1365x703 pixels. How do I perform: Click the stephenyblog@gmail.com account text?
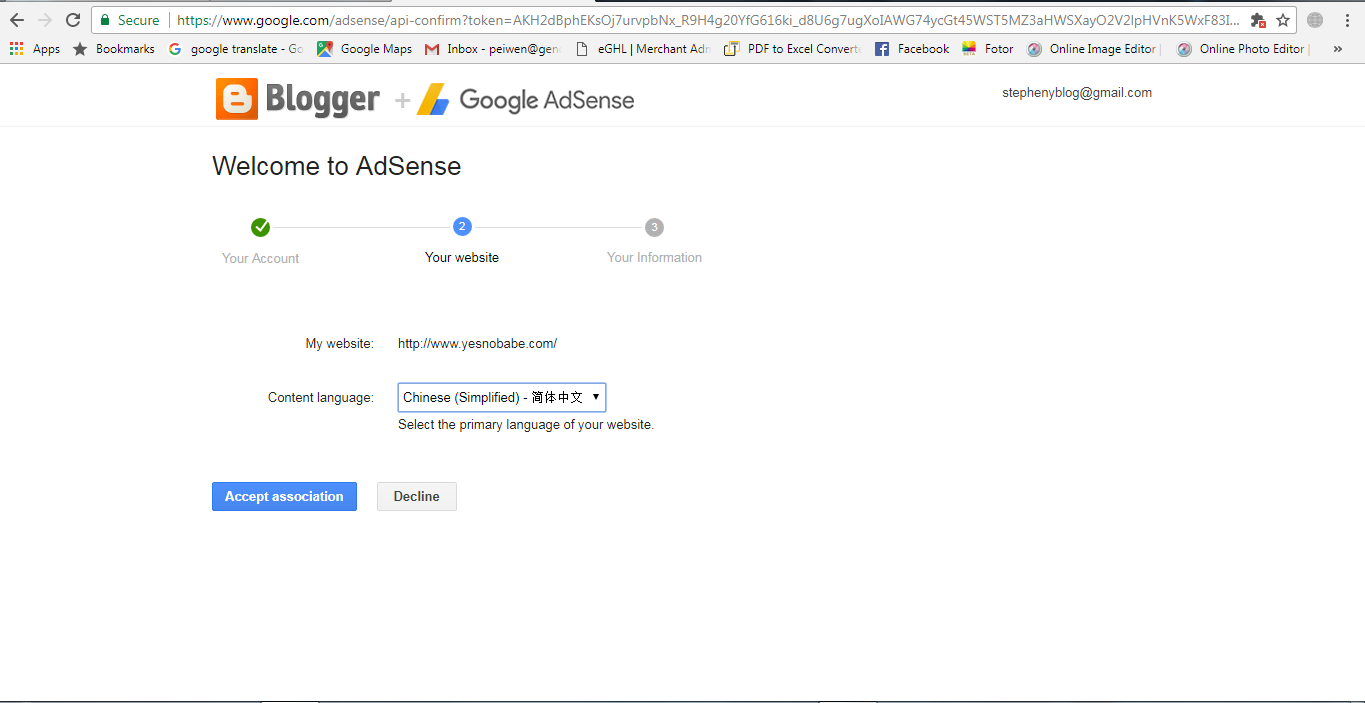pyautogui.click(x=1077, y=93)
